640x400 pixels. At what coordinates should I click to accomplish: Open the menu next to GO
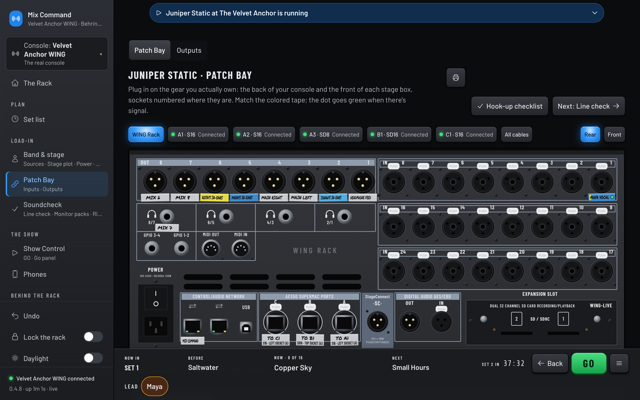click(x=619, y=363)
